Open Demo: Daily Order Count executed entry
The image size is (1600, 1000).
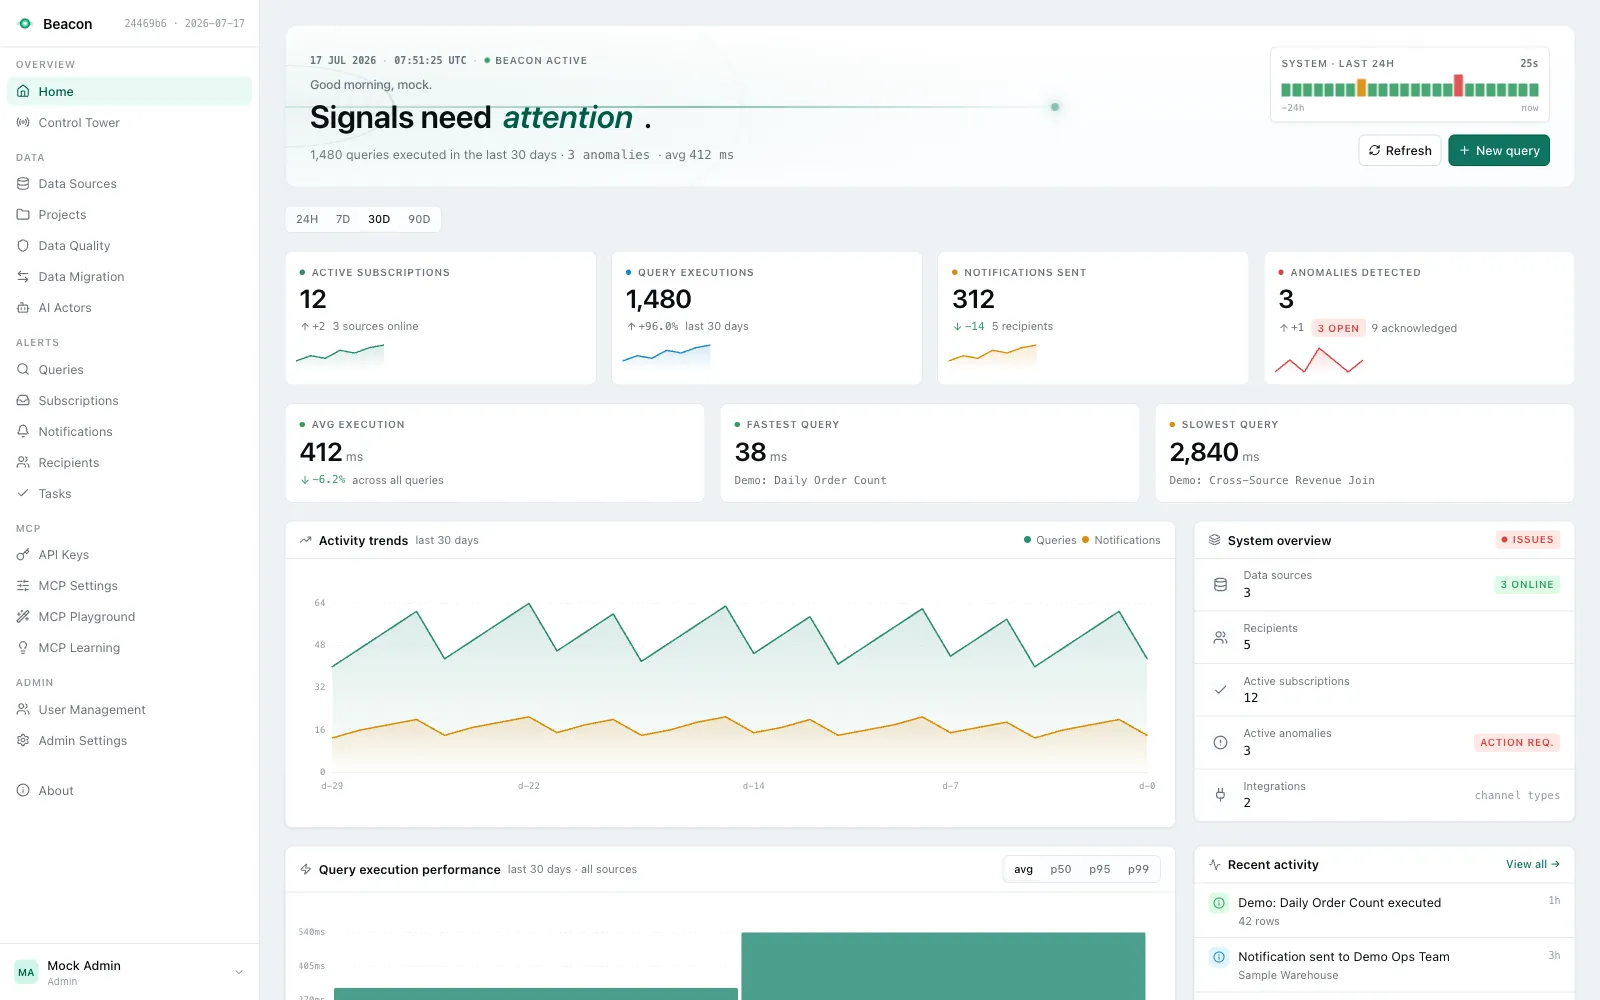point(1385,910)
